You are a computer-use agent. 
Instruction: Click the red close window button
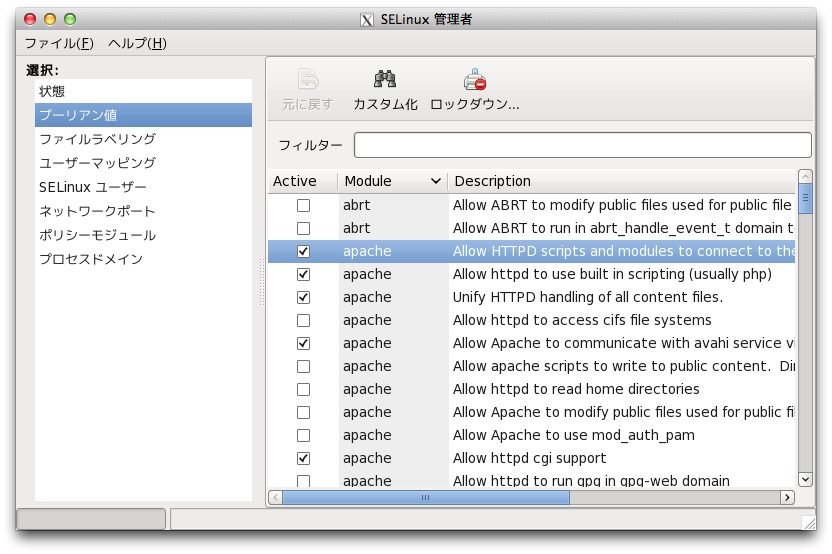[x=30, y=19]
